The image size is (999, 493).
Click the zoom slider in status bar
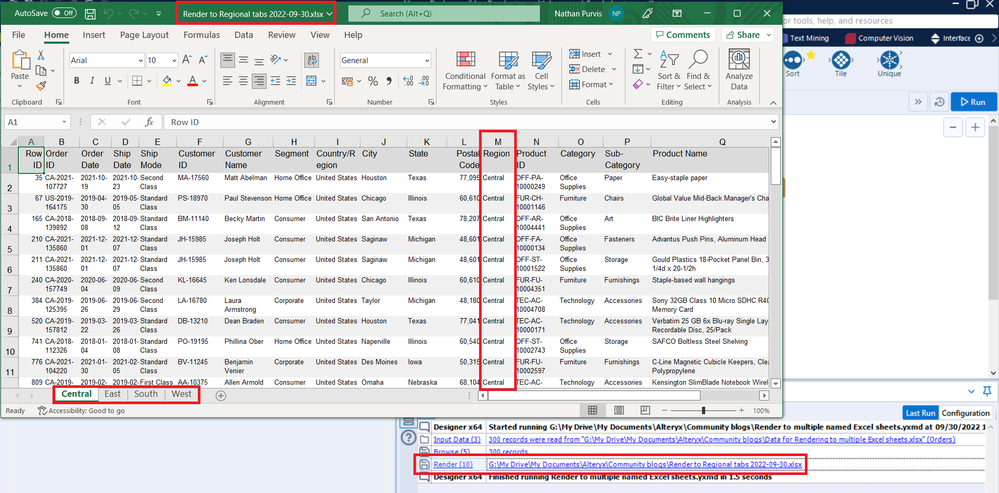705,411
